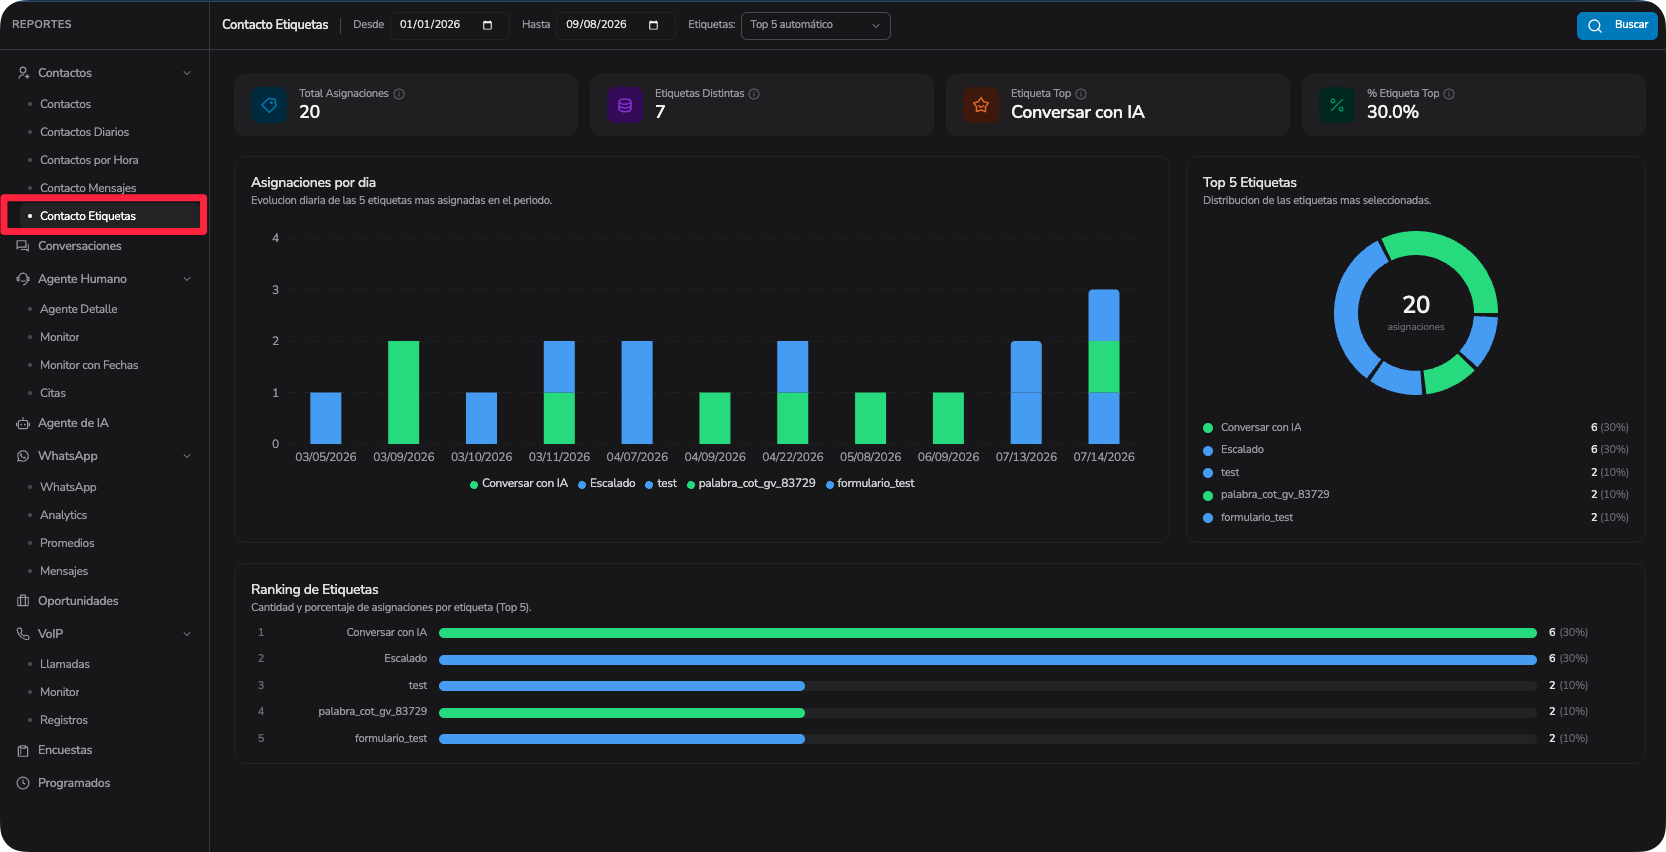Collapse the VoIP sidebar group chevron
The image size is (1666, 852).
click(187, 634)
